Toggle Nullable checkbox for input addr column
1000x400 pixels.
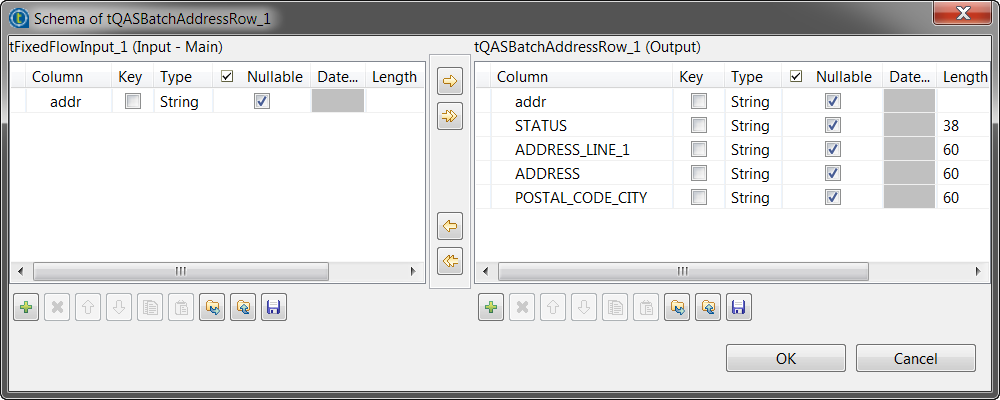pos(261,101)
